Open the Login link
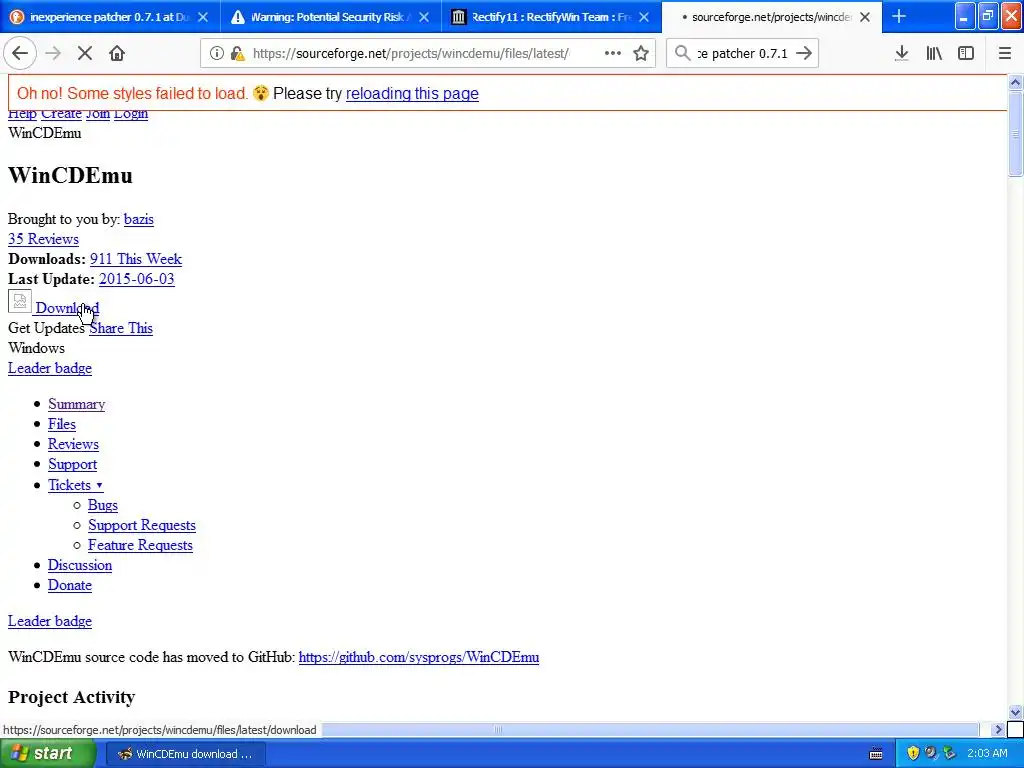Image resolution: width=1024 pixels, height=768 pixels. 131,115
